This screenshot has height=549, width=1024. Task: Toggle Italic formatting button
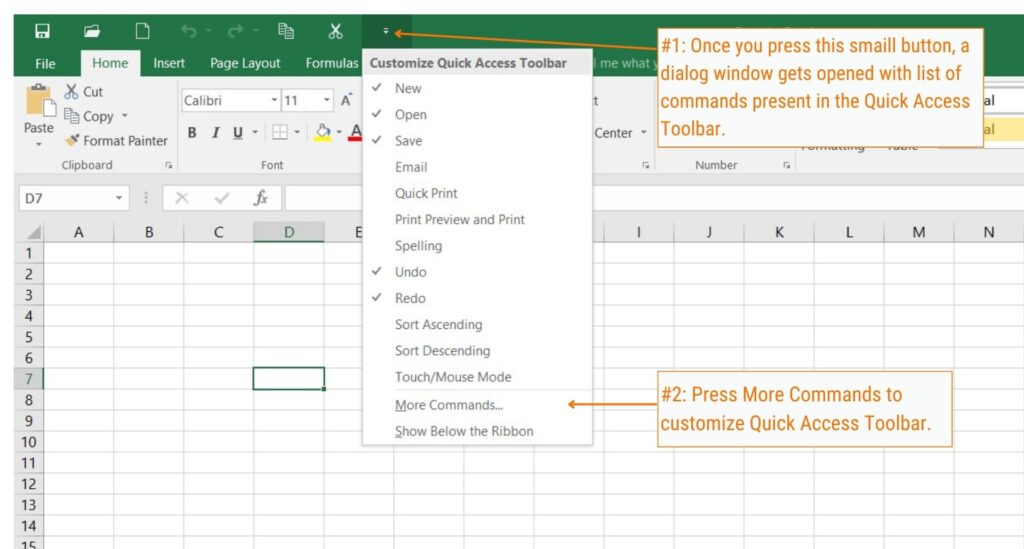[x=215, y=133]
